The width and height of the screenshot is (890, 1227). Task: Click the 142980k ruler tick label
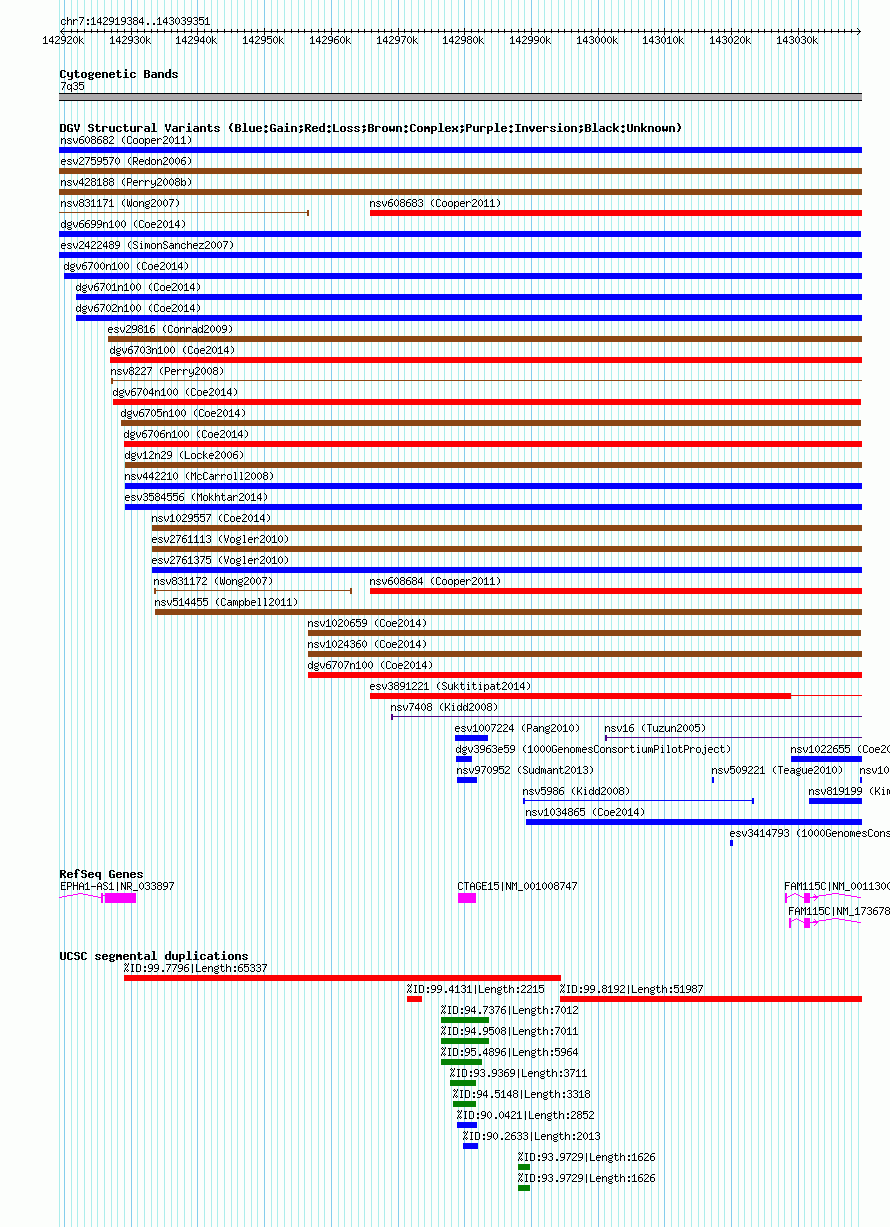coord(463,41)
